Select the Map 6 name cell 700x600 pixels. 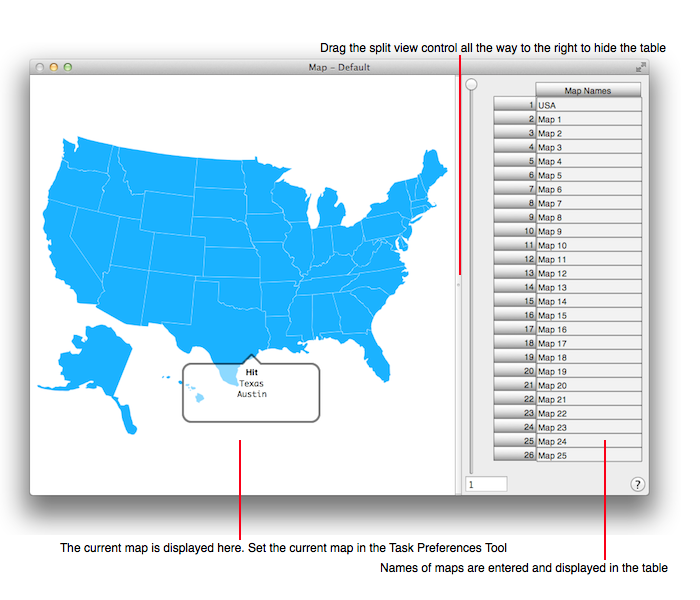[x=588, y=189]
